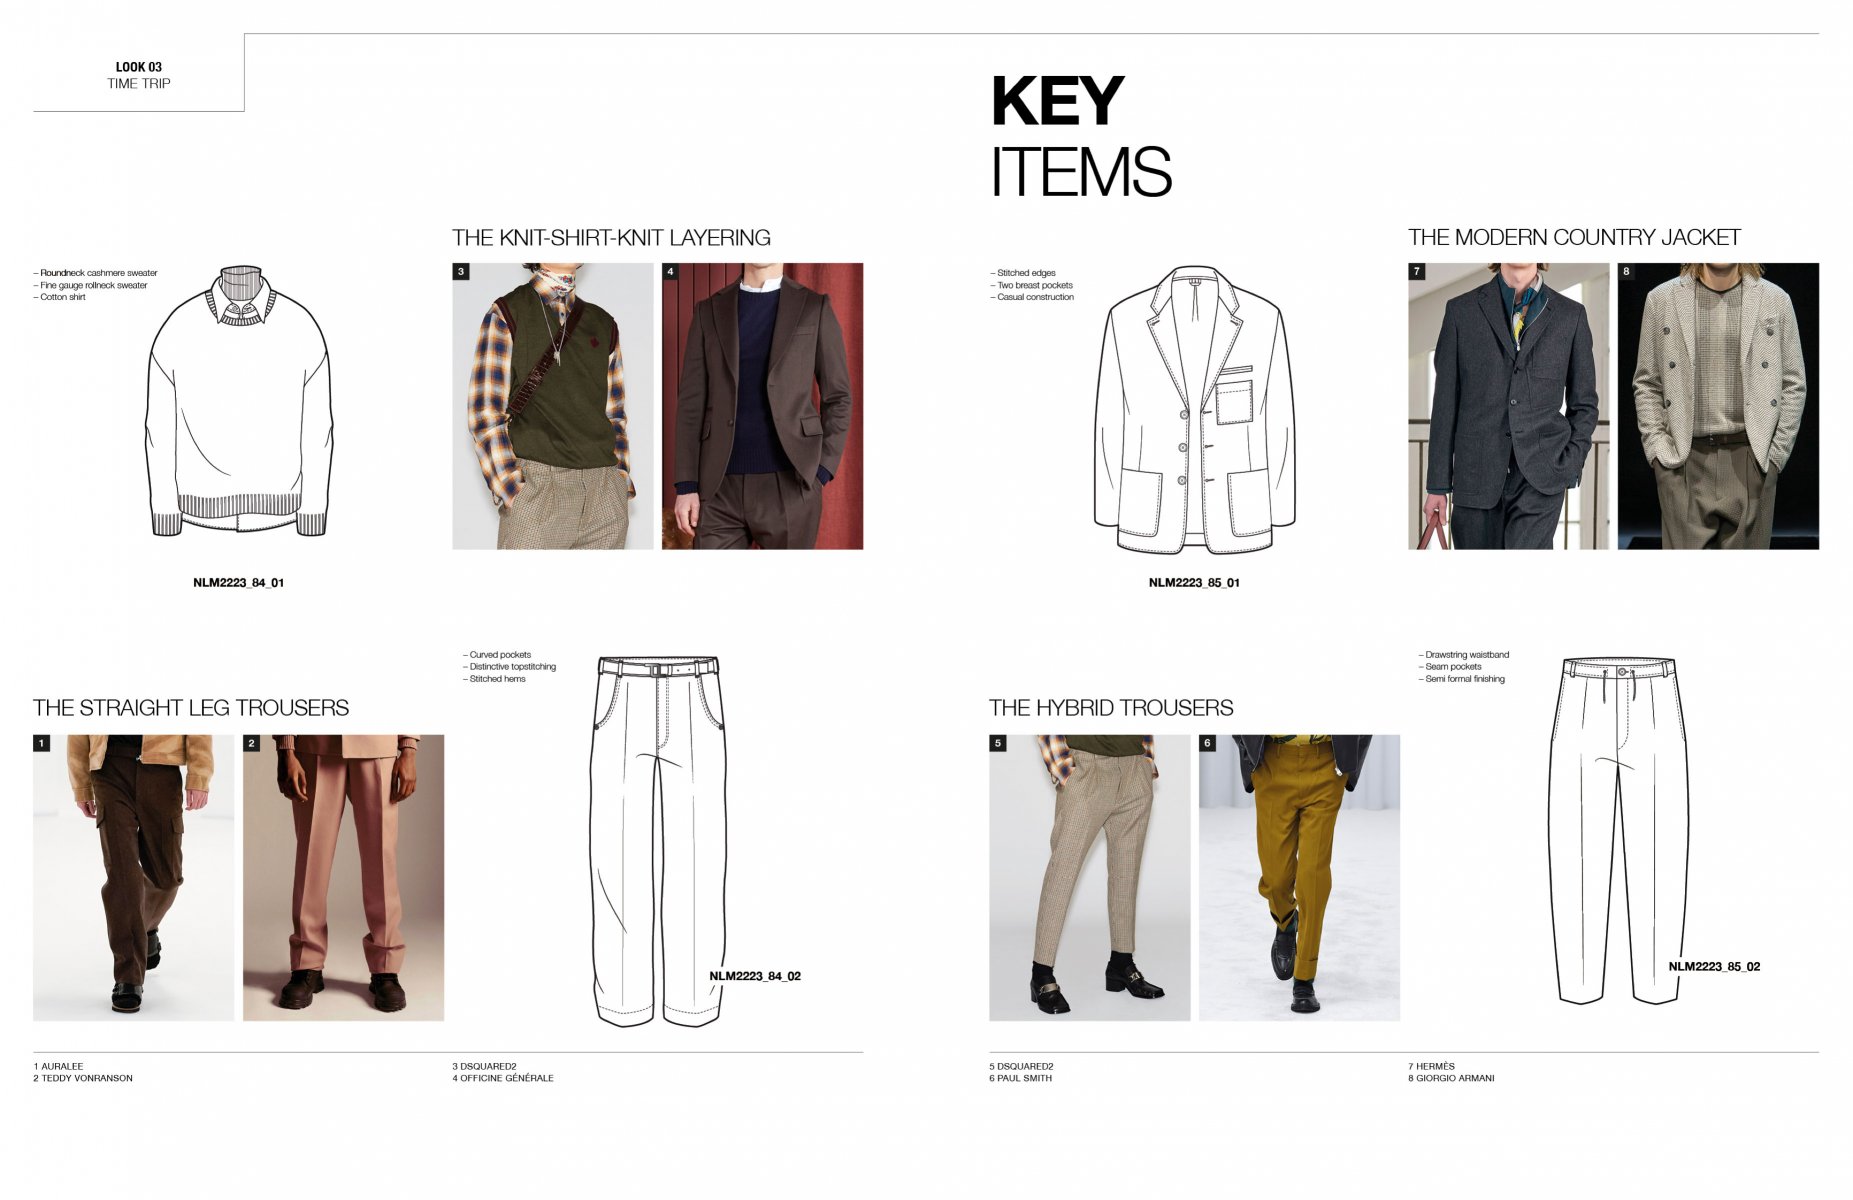This screenshot has height=1200, width=1853.
Task: Open the Paul Smith mustard trousers photo
Action: [1299, 878]
